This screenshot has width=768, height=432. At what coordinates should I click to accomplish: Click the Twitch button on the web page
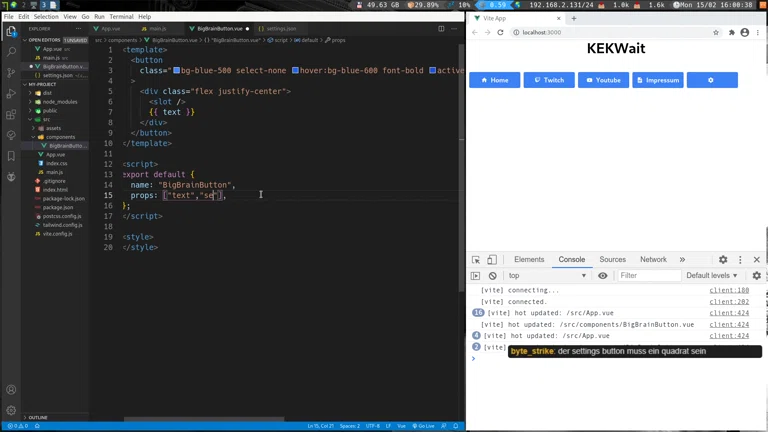pyautogui.click(x=549, y=80)
